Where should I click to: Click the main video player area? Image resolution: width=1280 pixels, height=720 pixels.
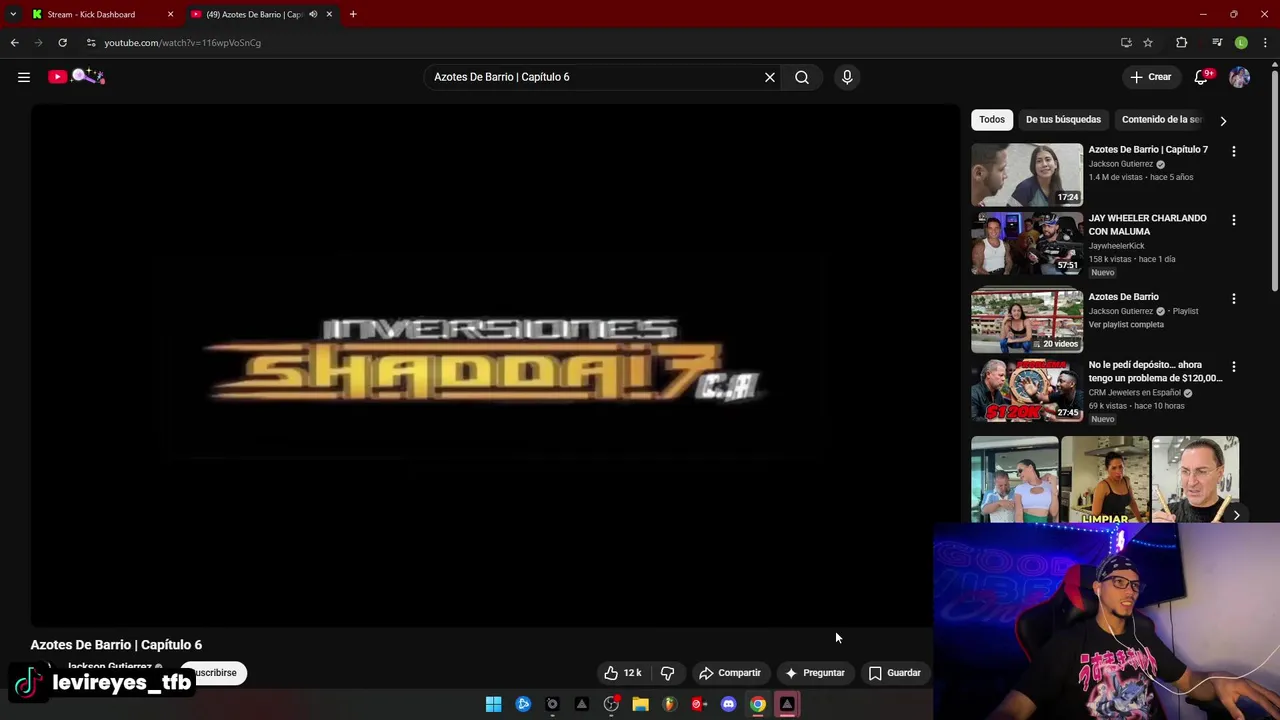tap(495, 365)
